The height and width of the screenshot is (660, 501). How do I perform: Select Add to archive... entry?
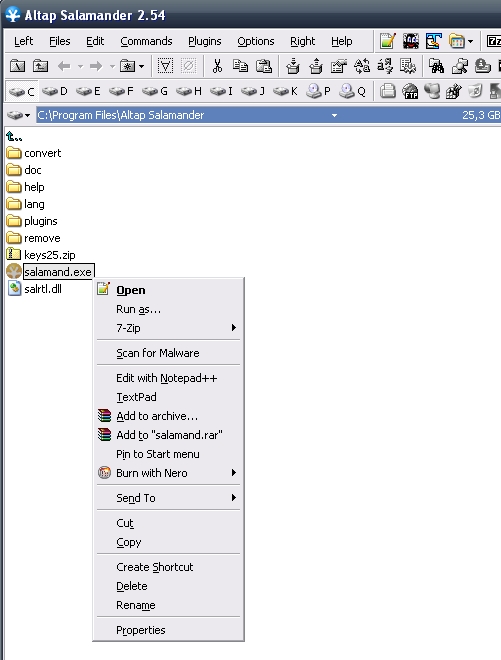(168, 416)
